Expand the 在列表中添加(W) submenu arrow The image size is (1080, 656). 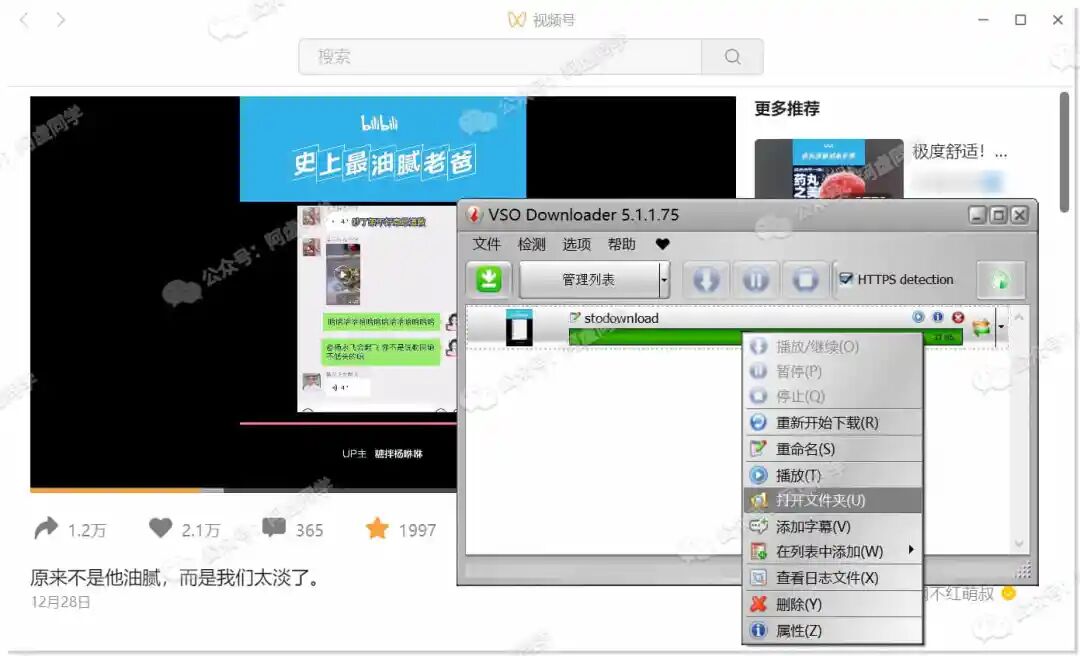pyautogui.click(x=911, y=549)
